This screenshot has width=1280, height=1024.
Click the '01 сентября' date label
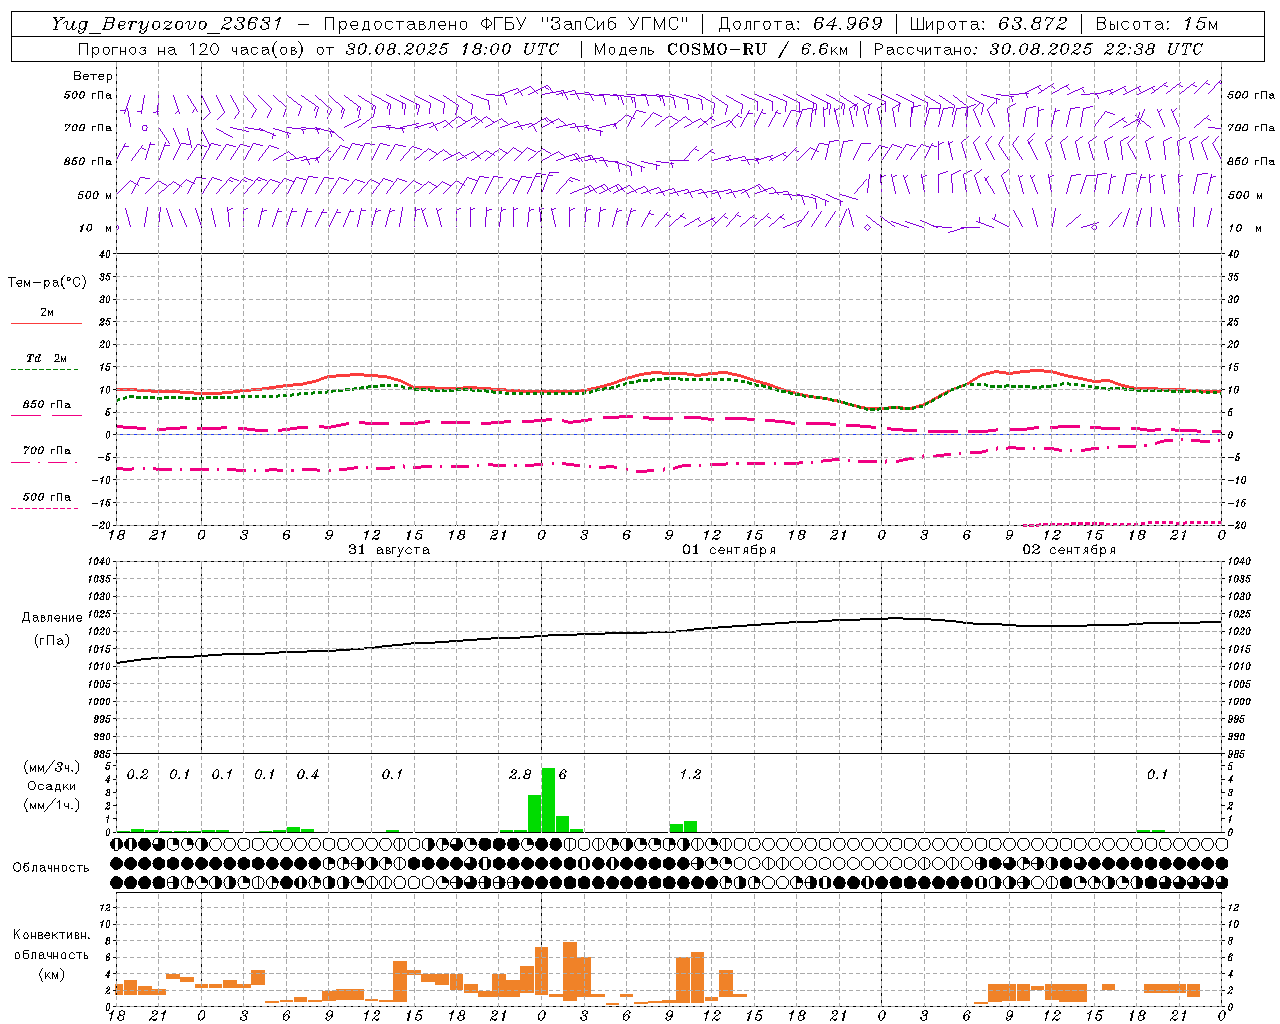(x=729, y=550)
